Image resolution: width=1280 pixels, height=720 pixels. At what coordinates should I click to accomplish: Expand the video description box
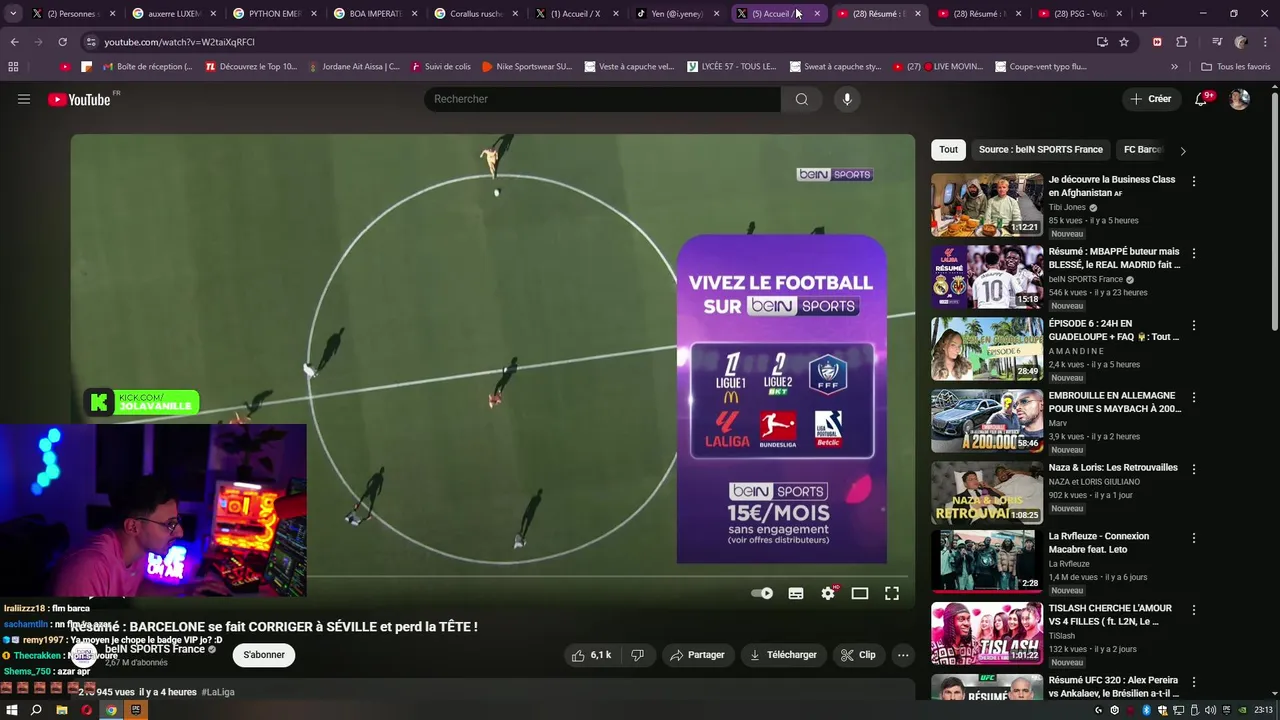[492, 691]
